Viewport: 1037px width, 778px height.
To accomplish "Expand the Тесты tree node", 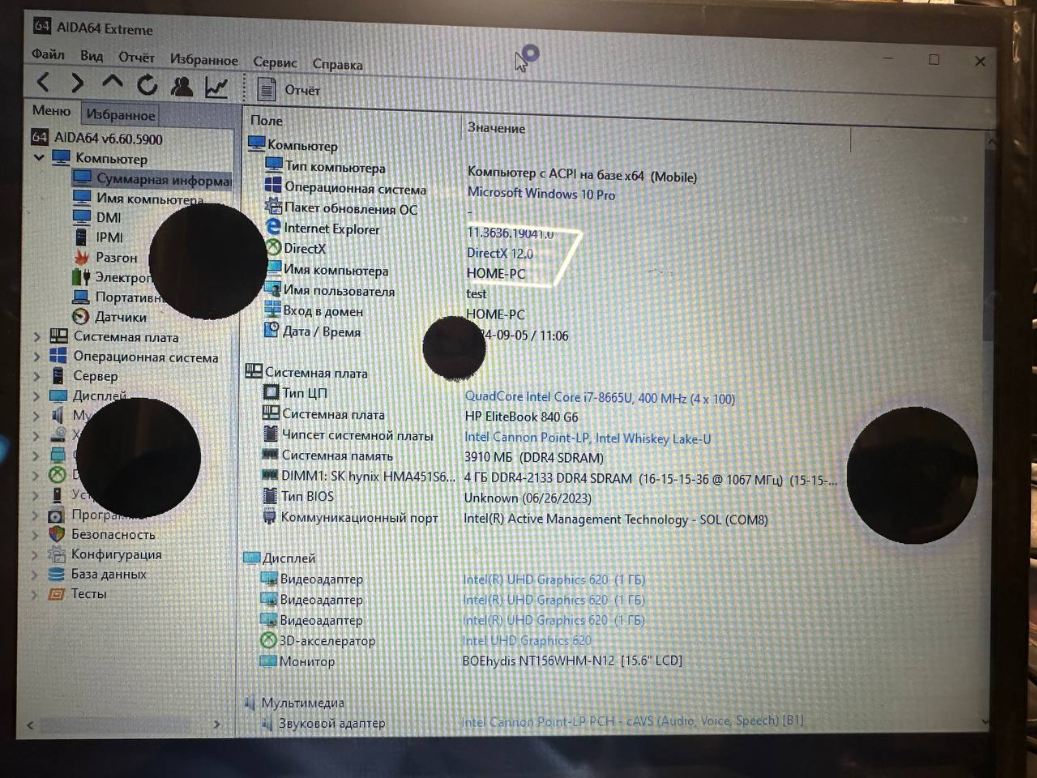I will point(35,594).
